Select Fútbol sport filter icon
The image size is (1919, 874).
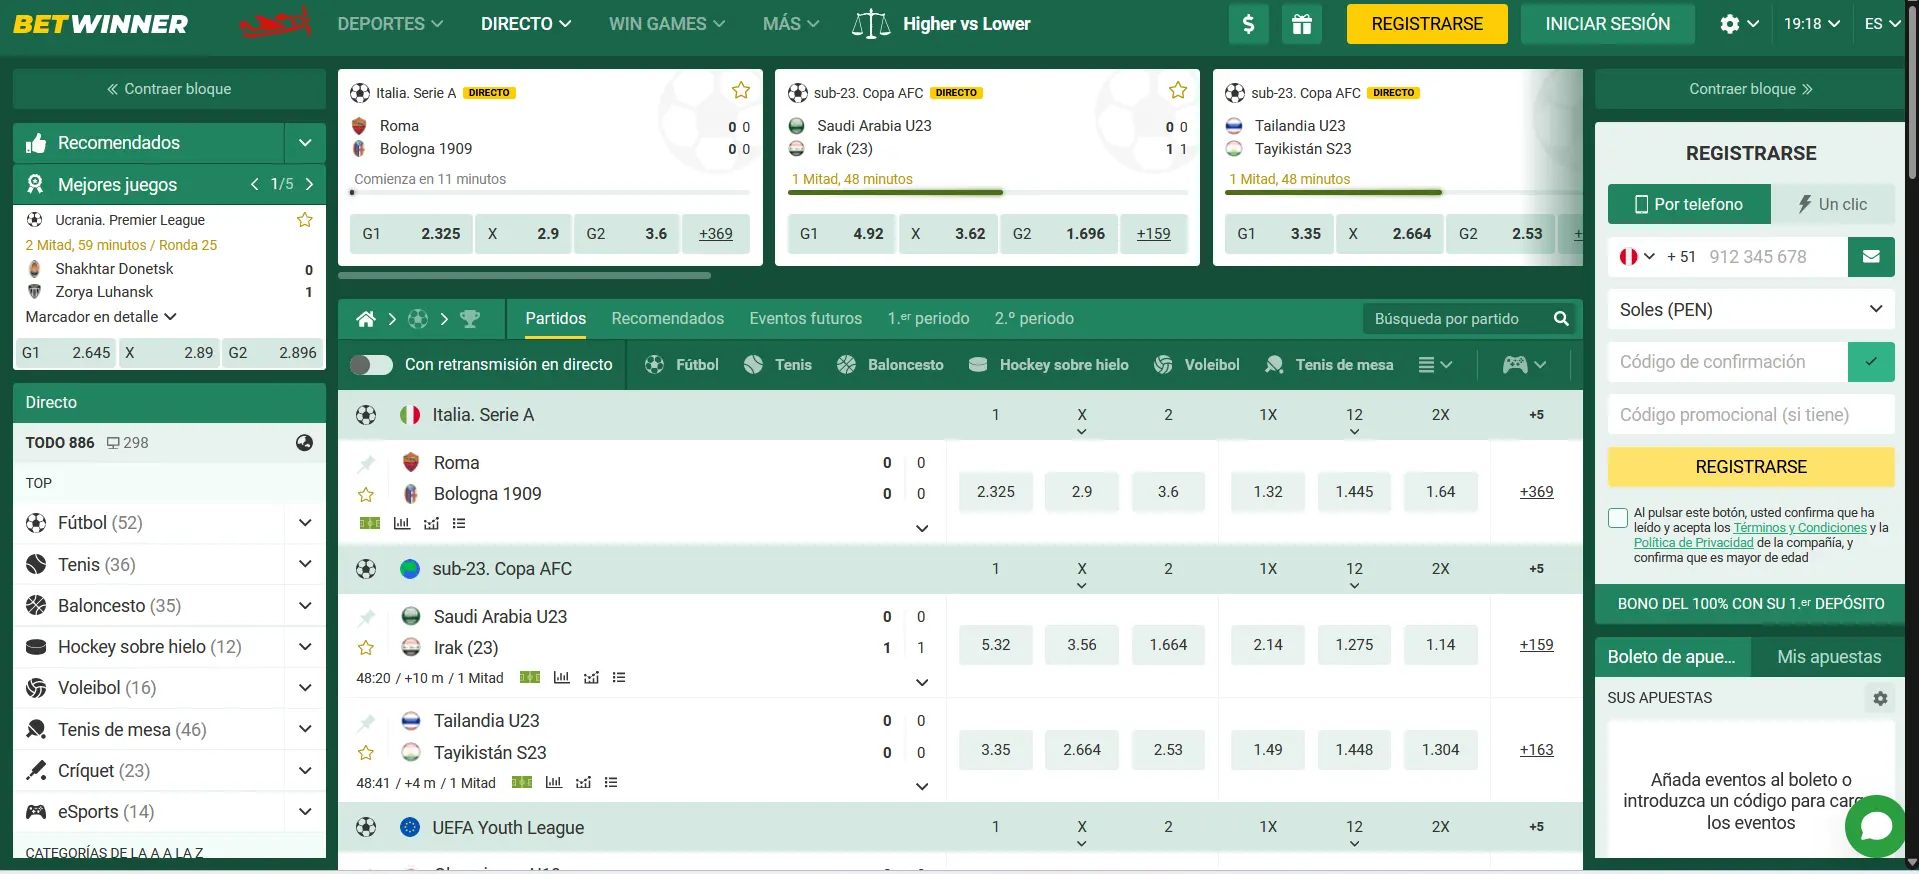pos(654,365)
